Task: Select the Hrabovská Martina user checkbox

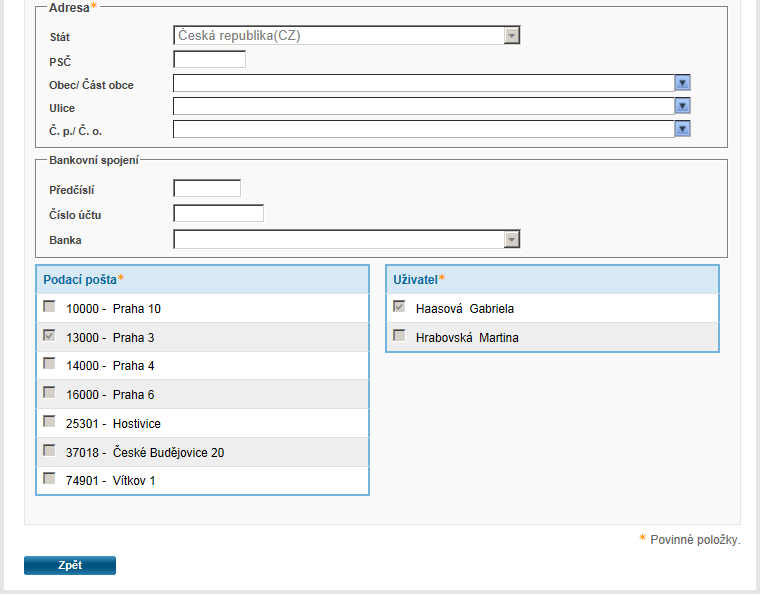Action: pos(399,336)
